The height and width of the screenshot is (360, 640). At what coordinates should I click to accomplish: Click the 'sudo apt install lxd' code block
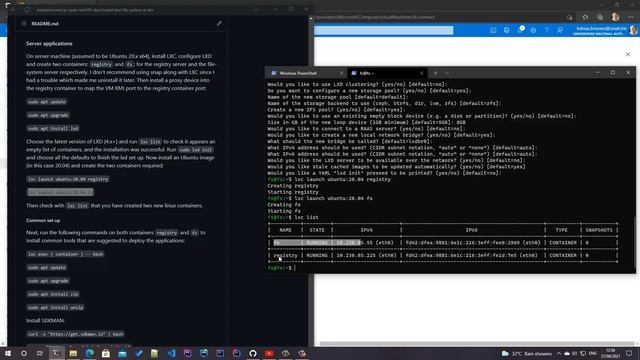click(53, 128)
